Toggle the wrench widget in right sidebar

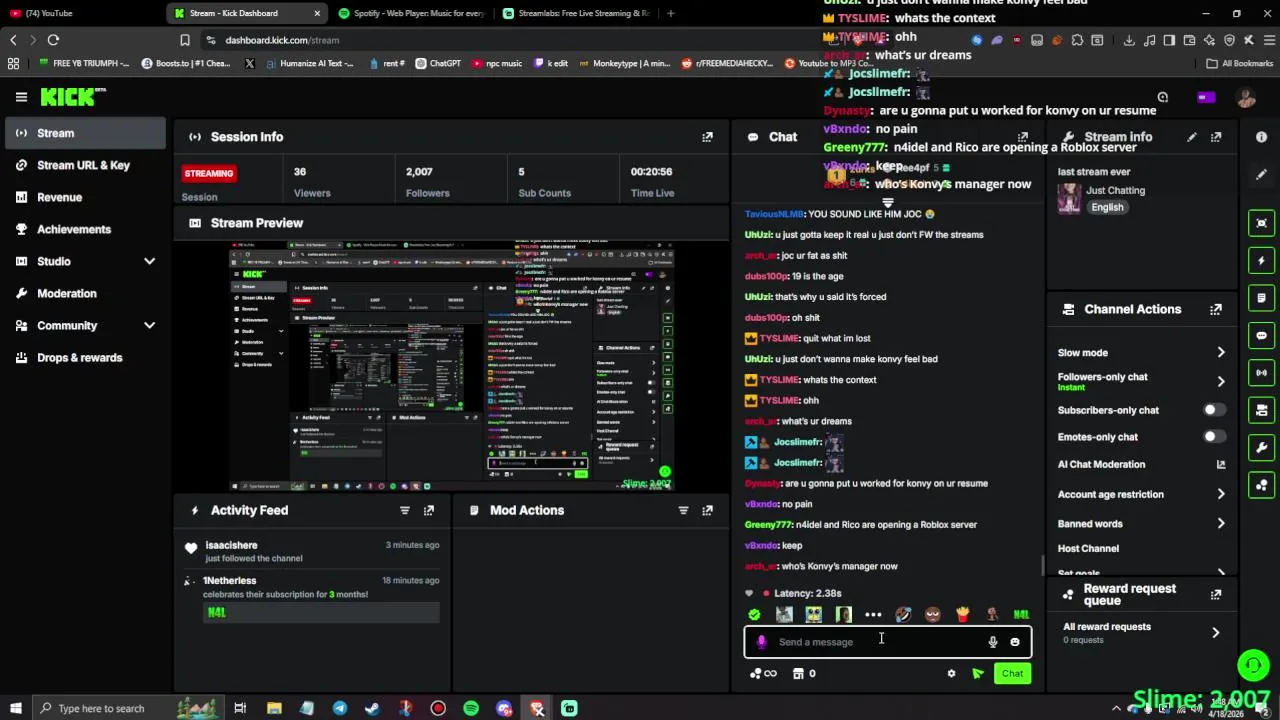coord(1262,448)
